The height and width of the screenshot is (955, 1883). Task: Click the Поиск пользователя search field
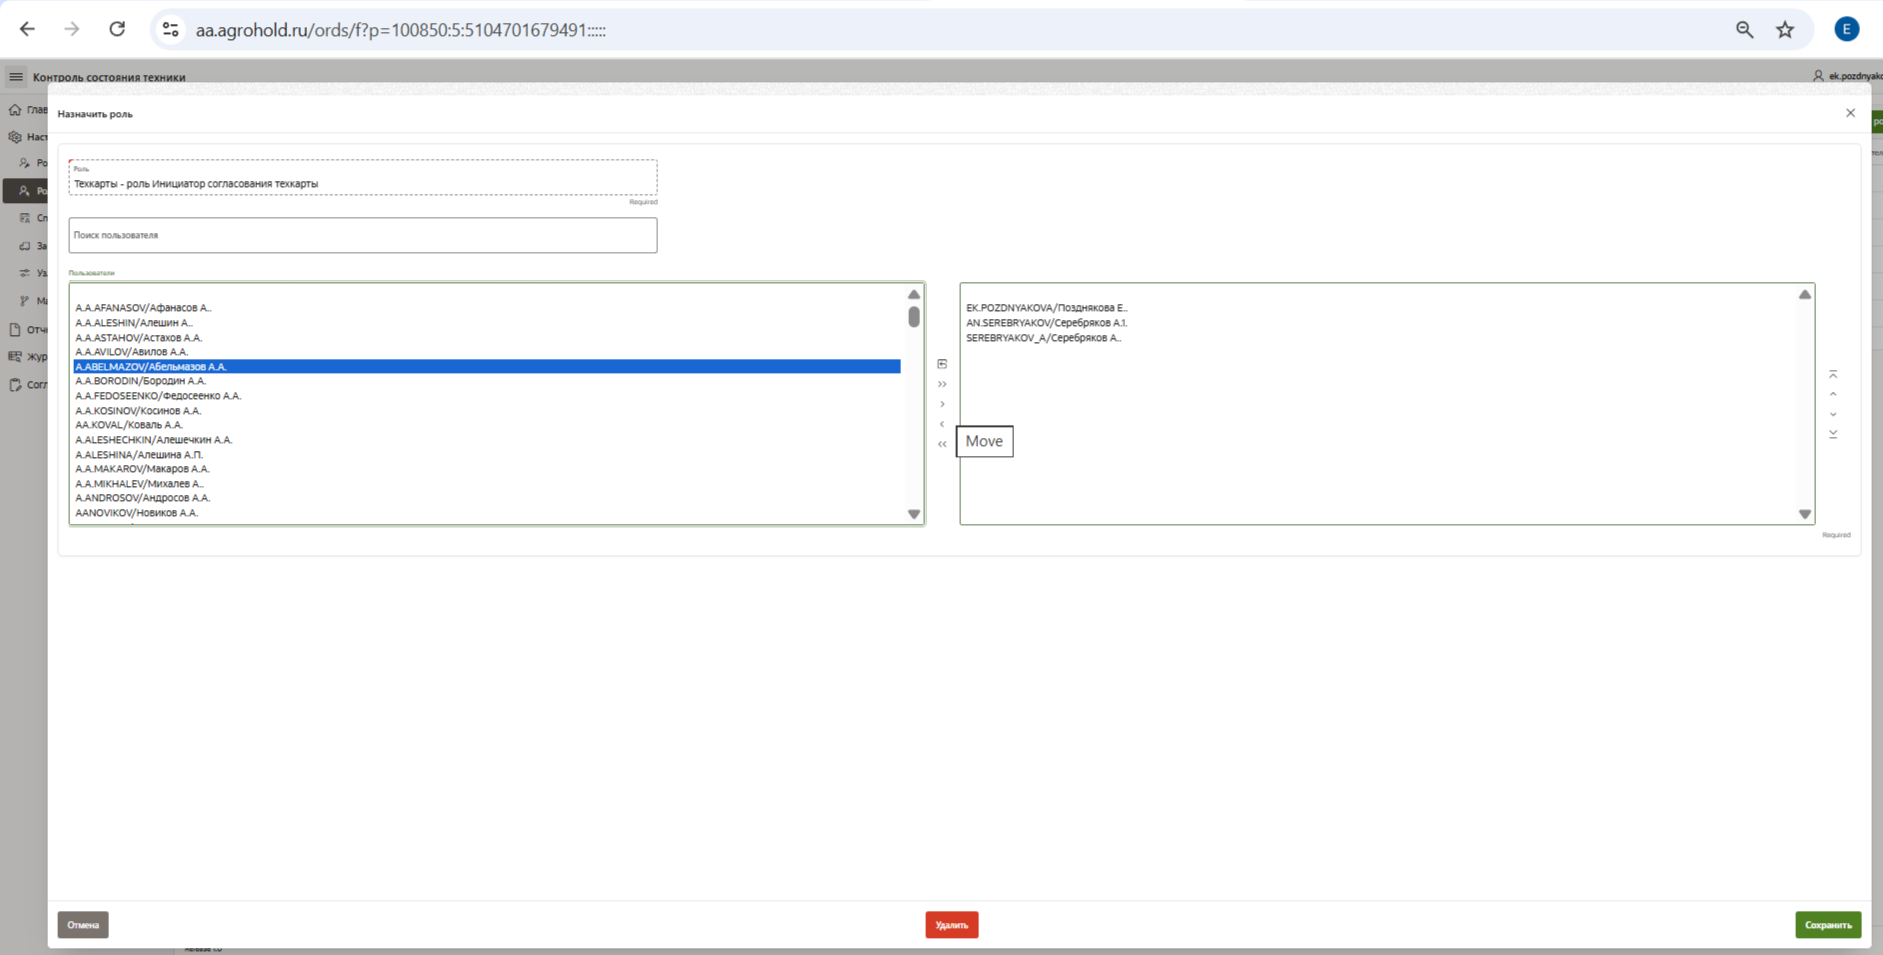(362, 235)
